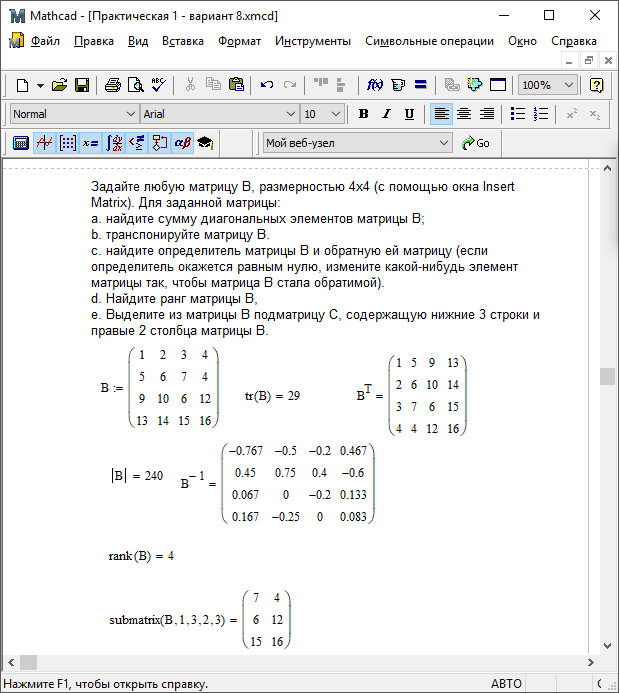Screen dimensions: 619x693
Task: Click the Paste clipboard icon
Action: 236,85
